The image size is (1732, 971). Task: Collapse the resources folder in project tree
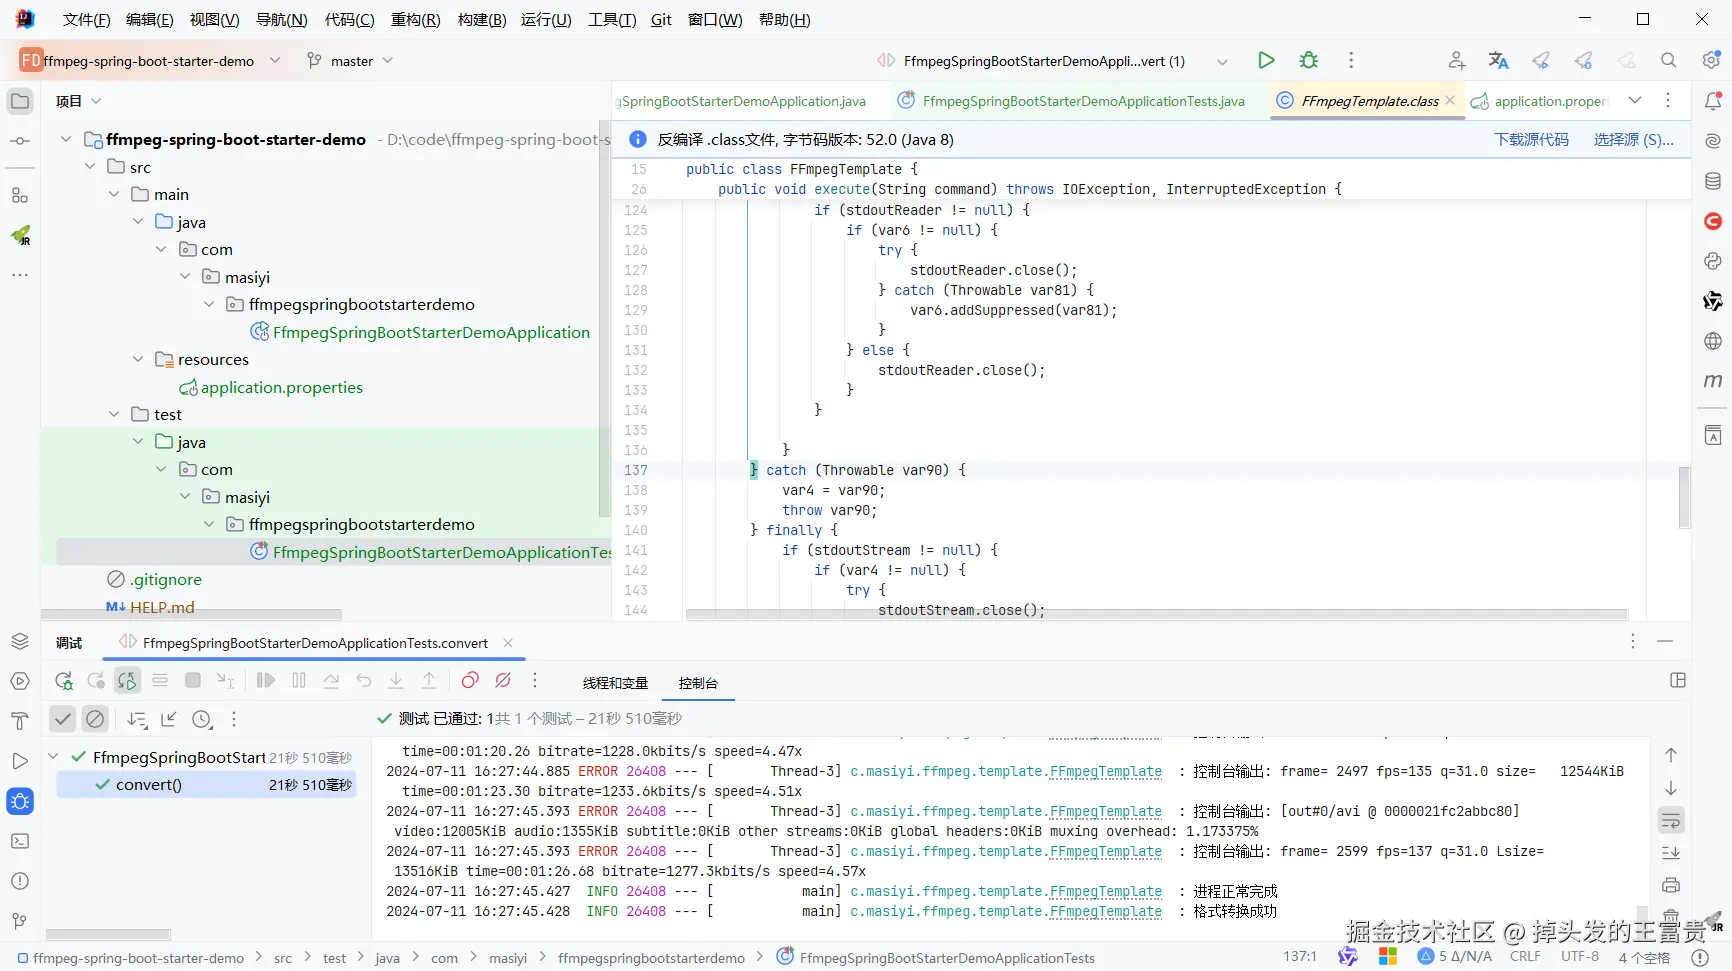[138, 359]
